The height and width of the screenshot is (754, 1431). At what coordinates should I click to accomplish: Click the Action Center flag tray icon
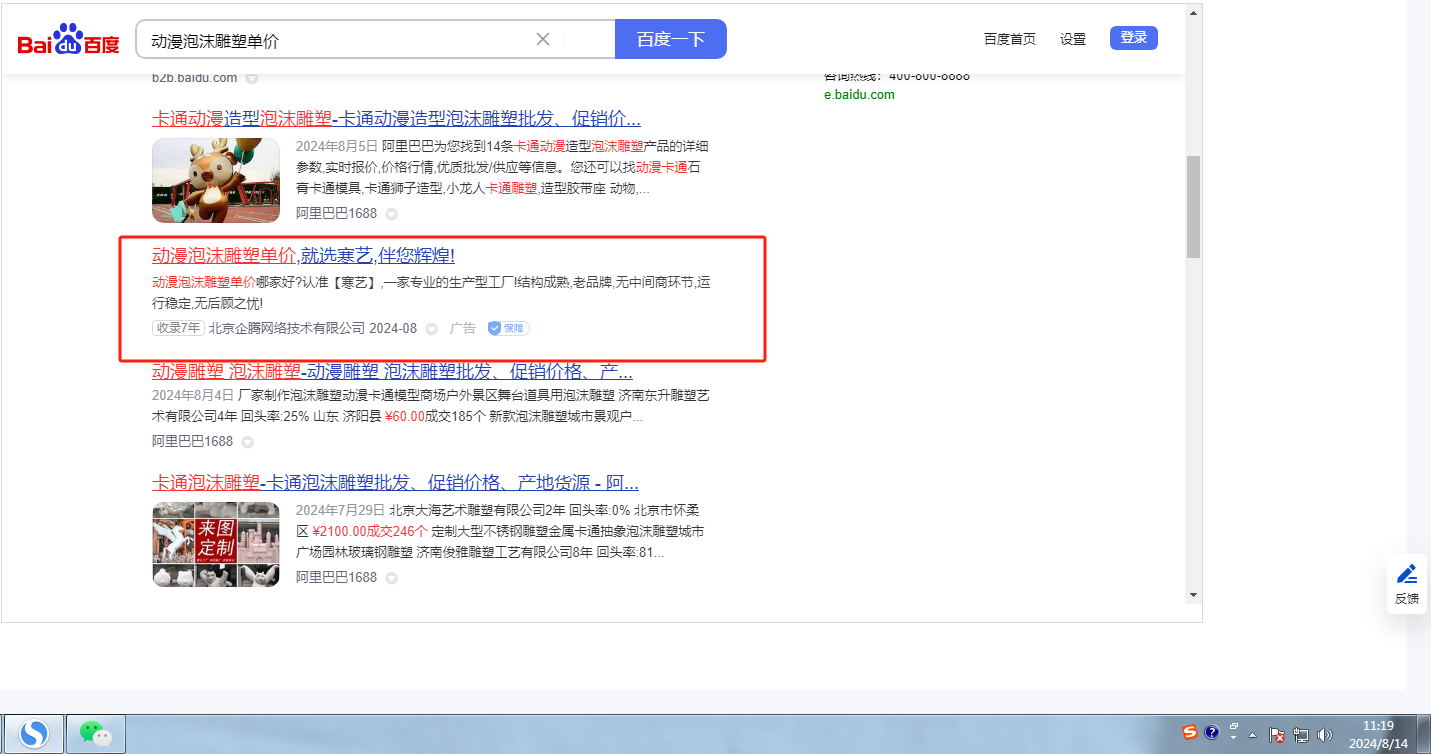pyautogui.click(x=1277, y=735)
